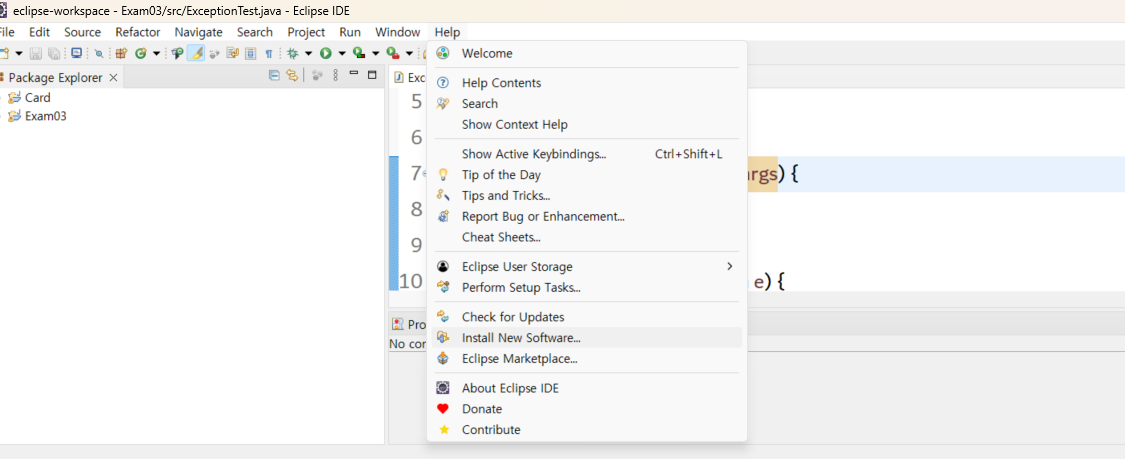The width and height of the screenshot is (1125, 459).
Task: Click the green Run button icon
Action: pyautogui.click(x=326, y=53)
